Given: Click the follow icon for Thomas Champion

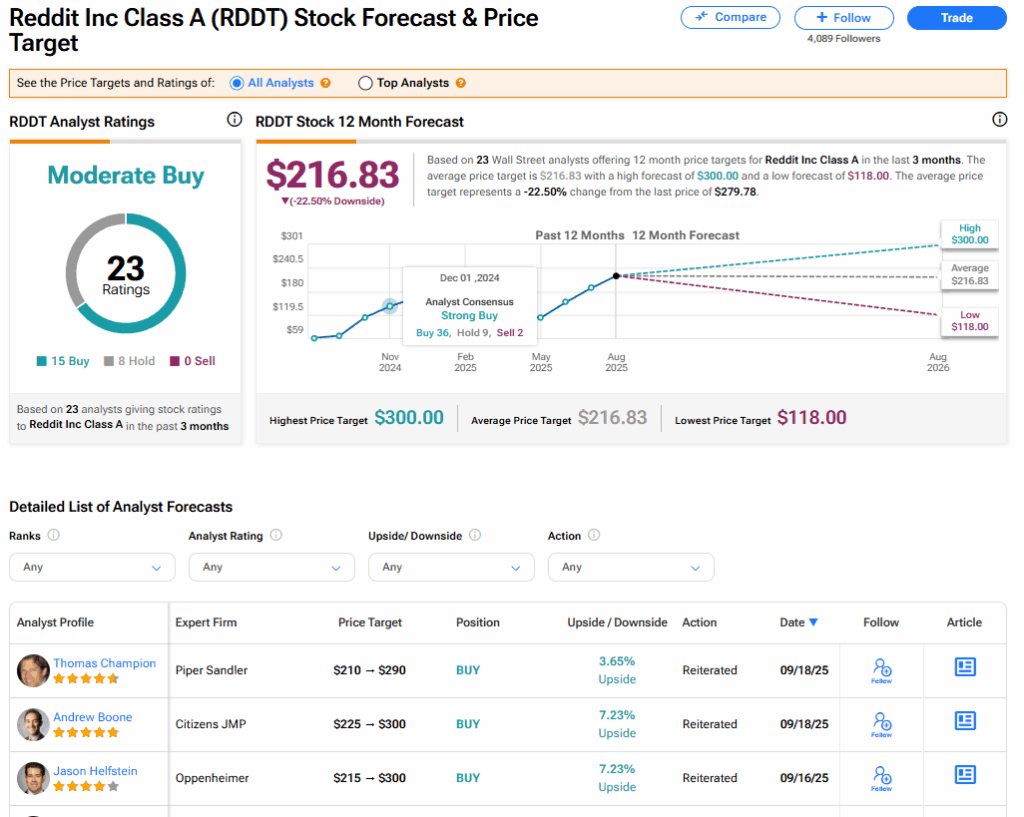Looking at the screenshot, I should coord(881,668).
